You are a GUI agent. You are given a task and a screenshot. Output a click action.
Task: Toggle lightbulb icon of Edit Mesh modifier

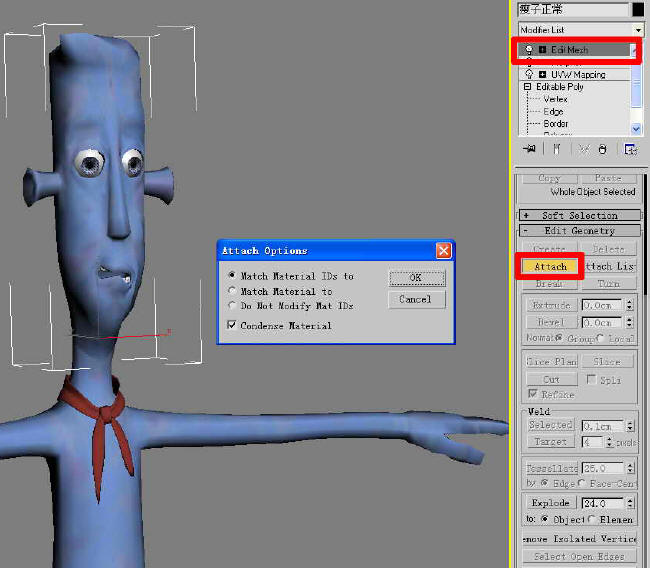(529, 50)
